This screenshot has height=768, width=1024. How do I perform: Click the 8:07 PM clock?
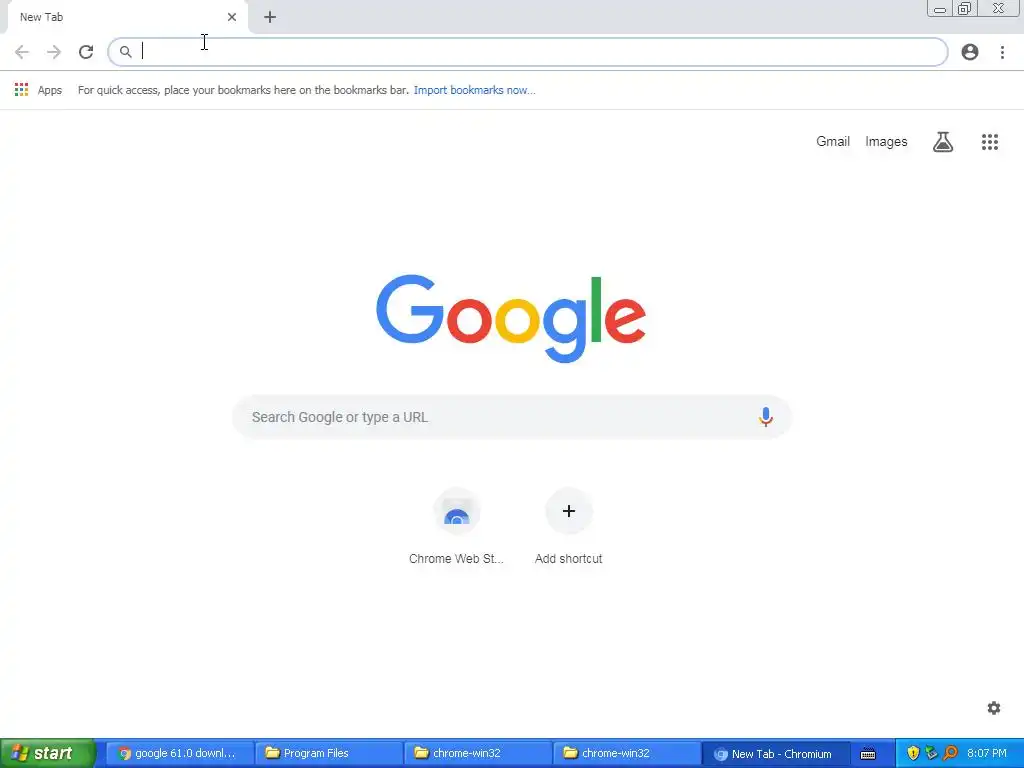coord(987,753)
